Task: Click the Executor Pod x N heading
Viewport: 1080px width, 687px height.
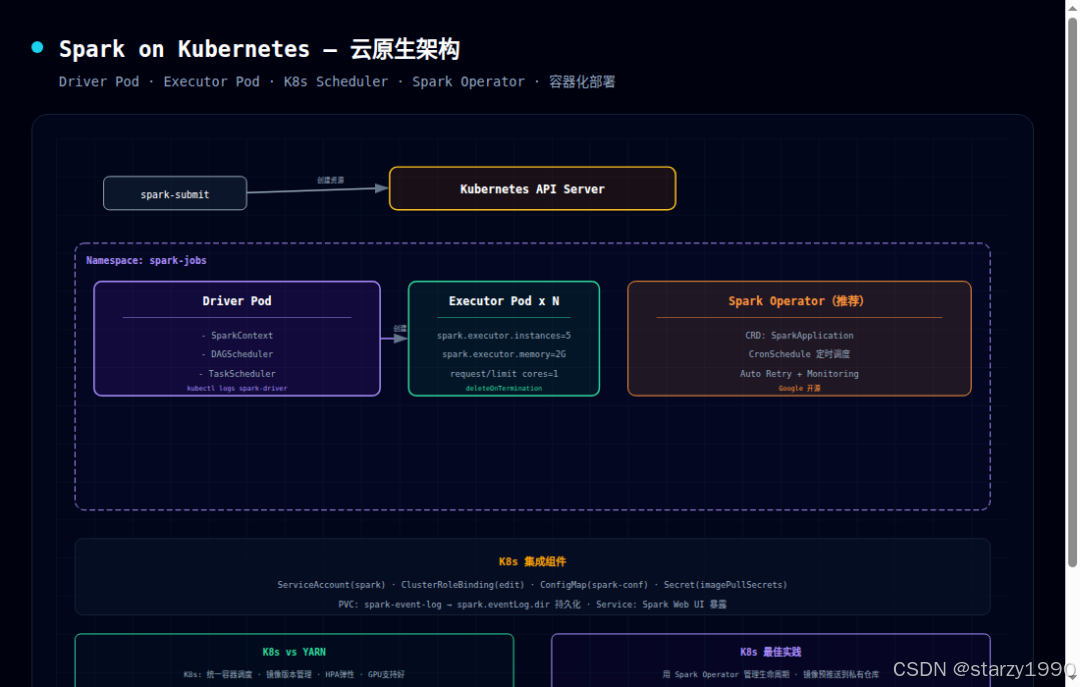Action: (503, 301)
